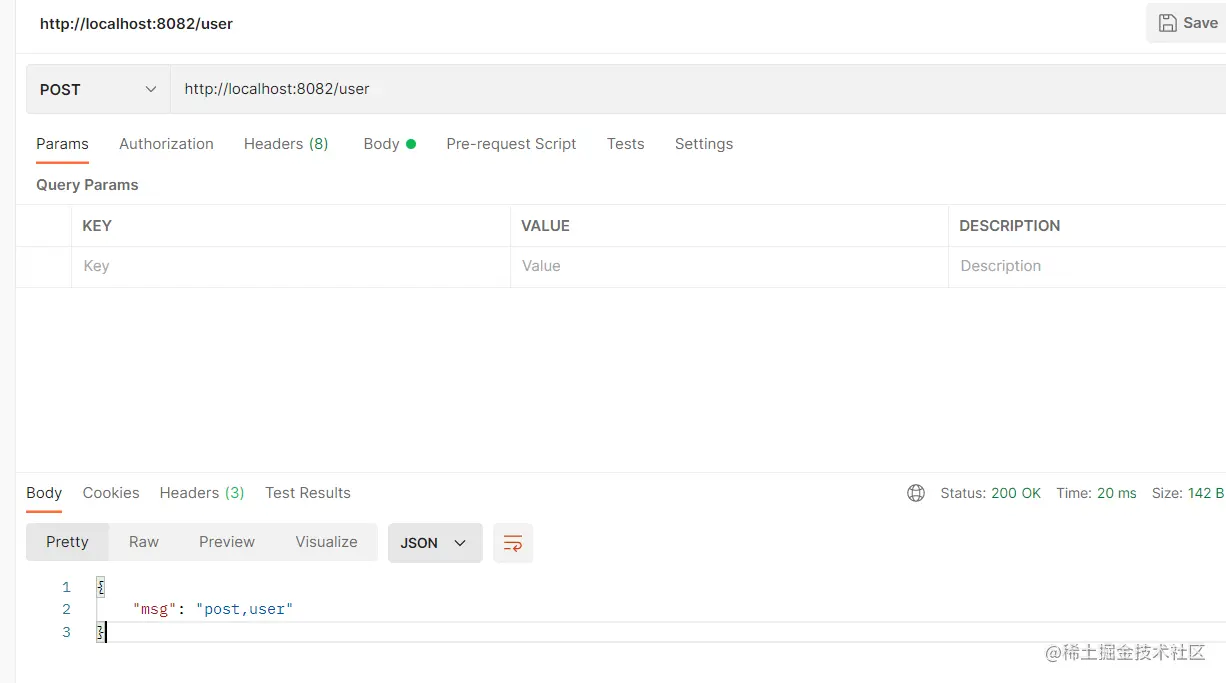1226x683 pixels.
Task: Select the Raw response view
Action: pyautogui.click(x=144, y=542)
